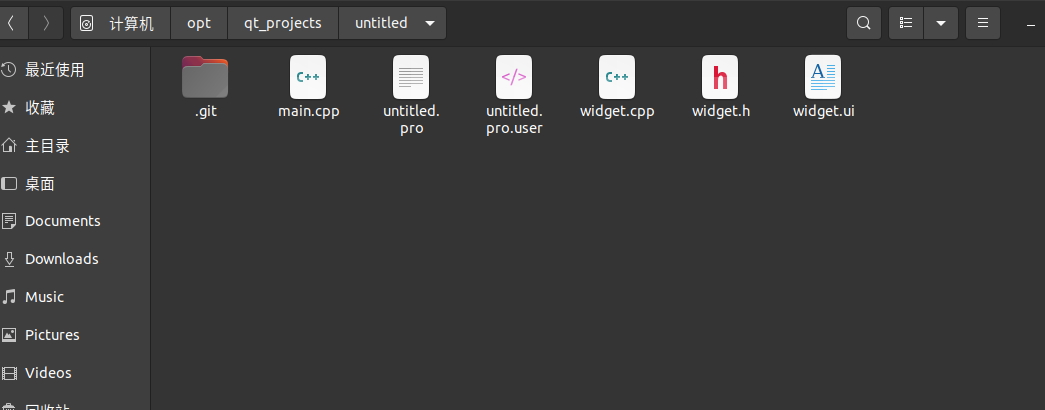Image resolution: width=1045 pixels, height=410 pixels.
Task: Go forward with the right arrow button
Action: [45, 23]
